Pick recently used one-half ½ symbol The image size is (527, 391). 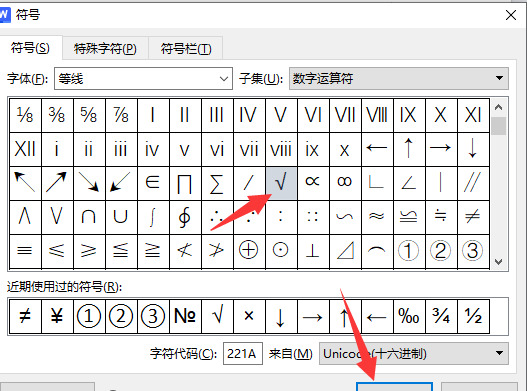pyautogui.click(x=473, y=316)
